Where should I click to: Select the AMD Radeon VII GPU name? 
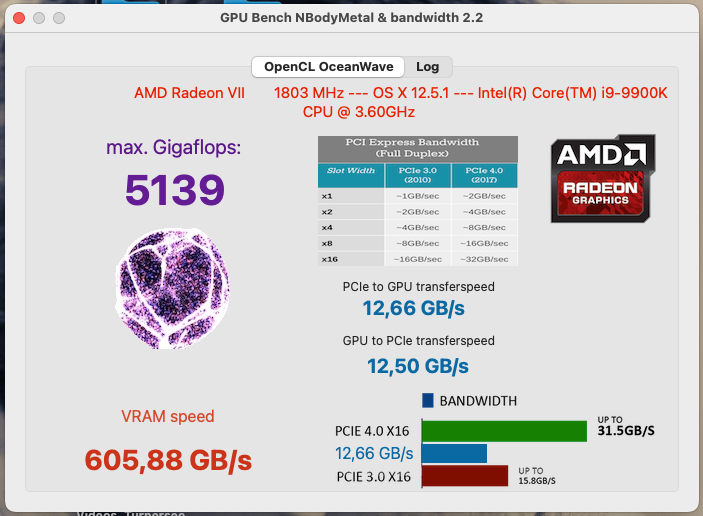(190, 93)
